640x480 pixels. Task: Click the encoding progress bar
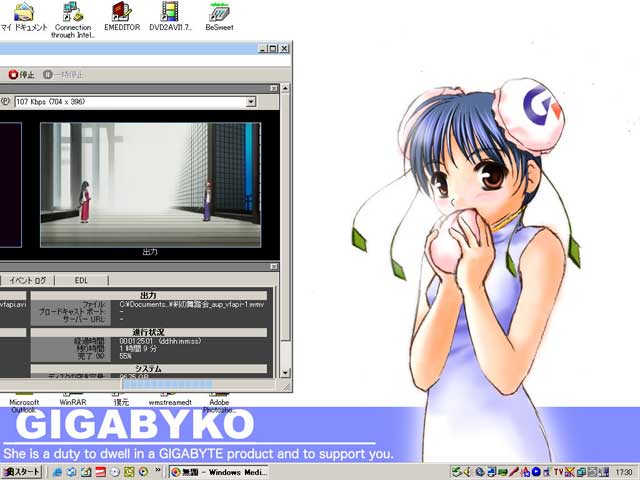coord(166,384)
